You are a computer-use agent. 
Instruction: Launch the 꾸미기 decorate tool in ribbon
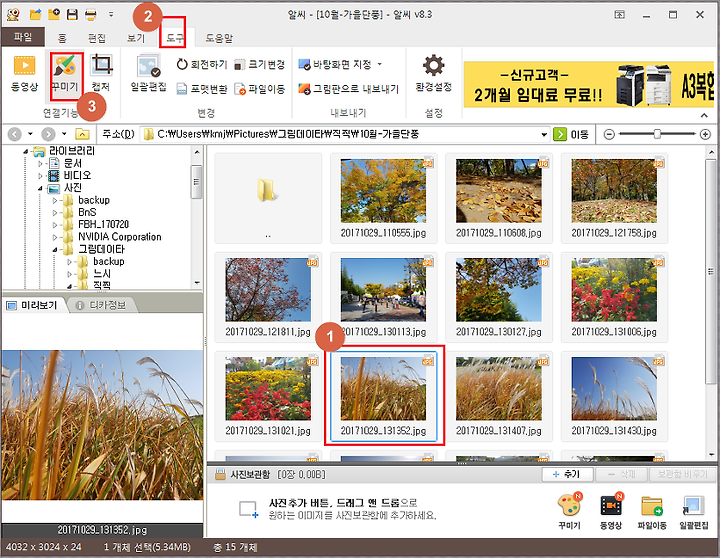(x=65, y=73)
